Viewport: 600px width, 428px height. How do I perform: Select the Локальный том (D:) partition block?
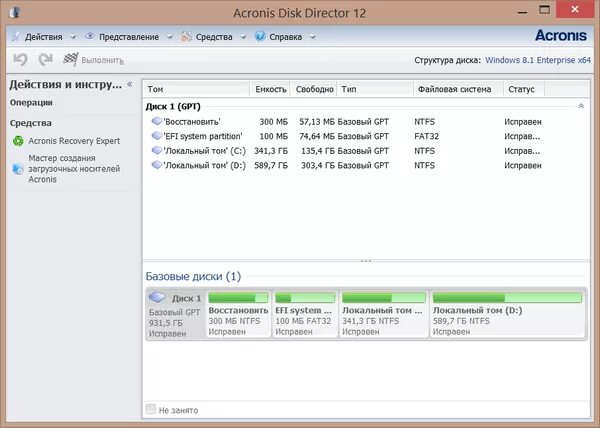click(x=506, y=314)
